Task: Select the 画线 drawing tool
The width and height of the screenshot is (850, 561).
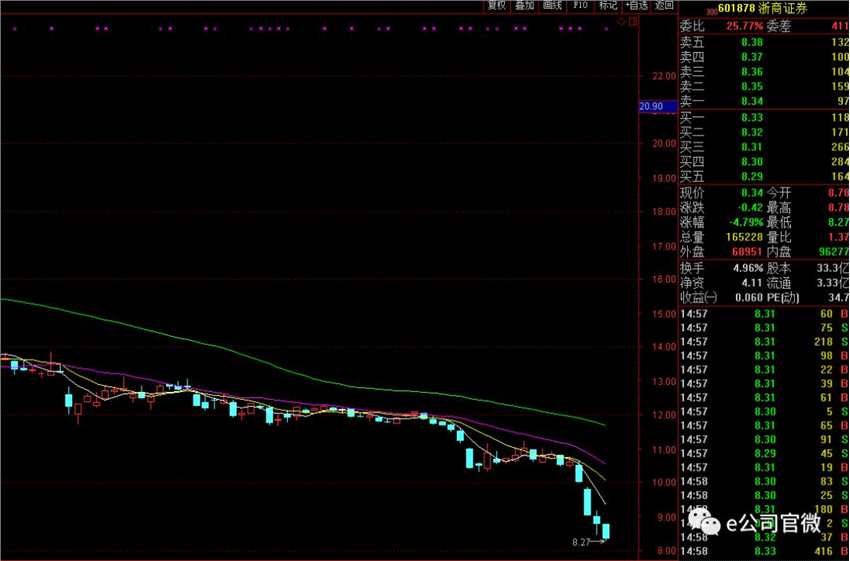Action: click(552, 5)
